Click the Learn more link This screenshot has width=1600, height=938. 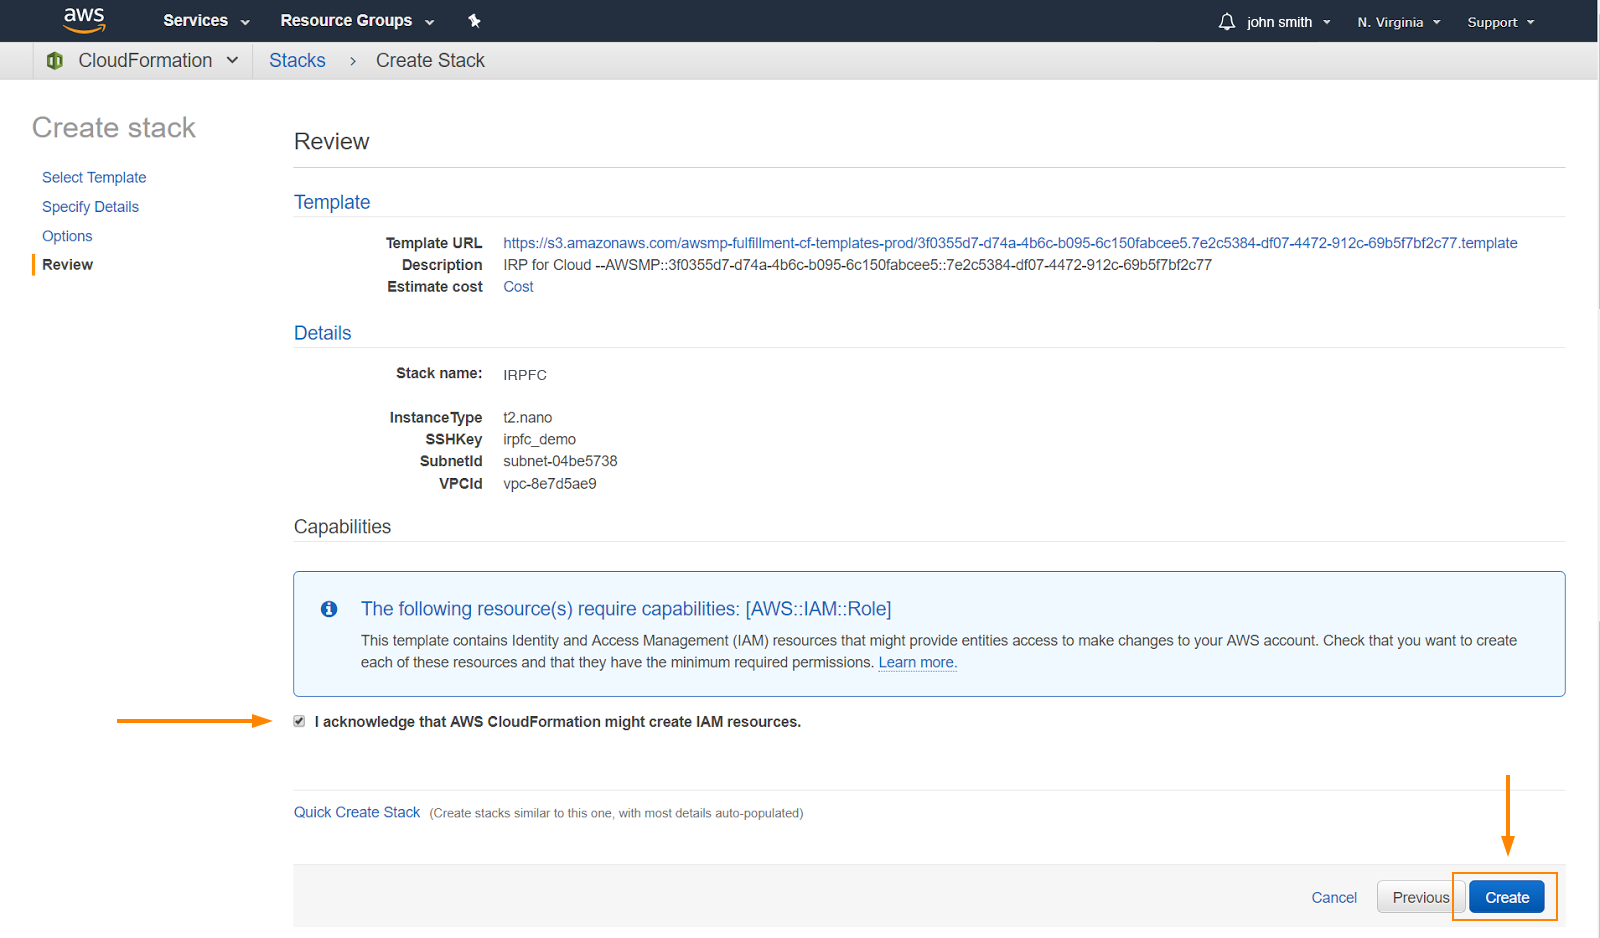point(917,662)
